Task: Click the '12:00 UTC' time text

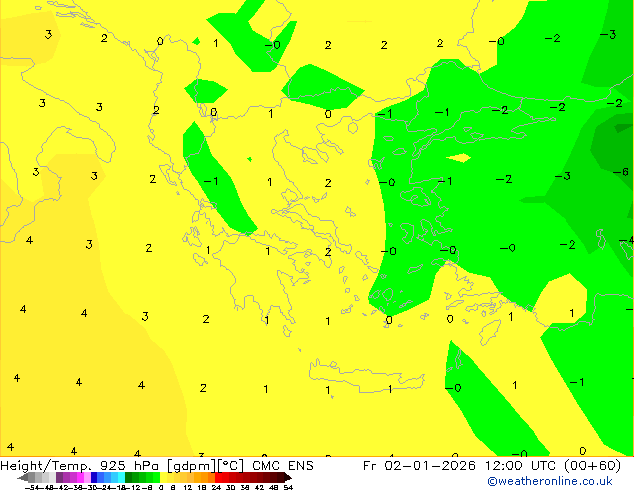Action: click(521, 466)
